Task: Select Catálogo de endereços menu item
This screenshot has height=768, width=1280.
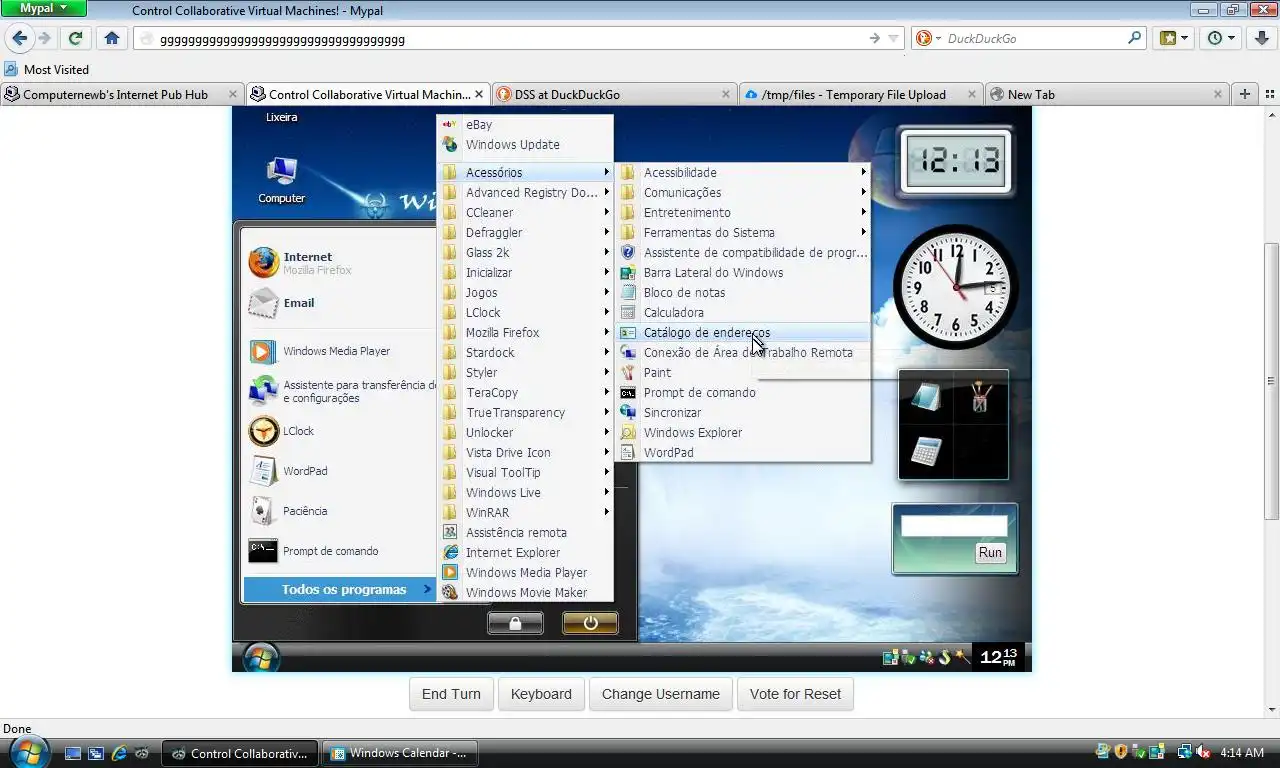Action: click(x=743, y=332)
